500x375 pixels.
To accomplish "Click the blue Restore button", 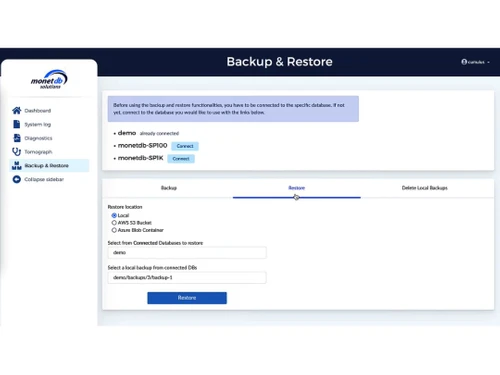I will [x=187, y=298].
